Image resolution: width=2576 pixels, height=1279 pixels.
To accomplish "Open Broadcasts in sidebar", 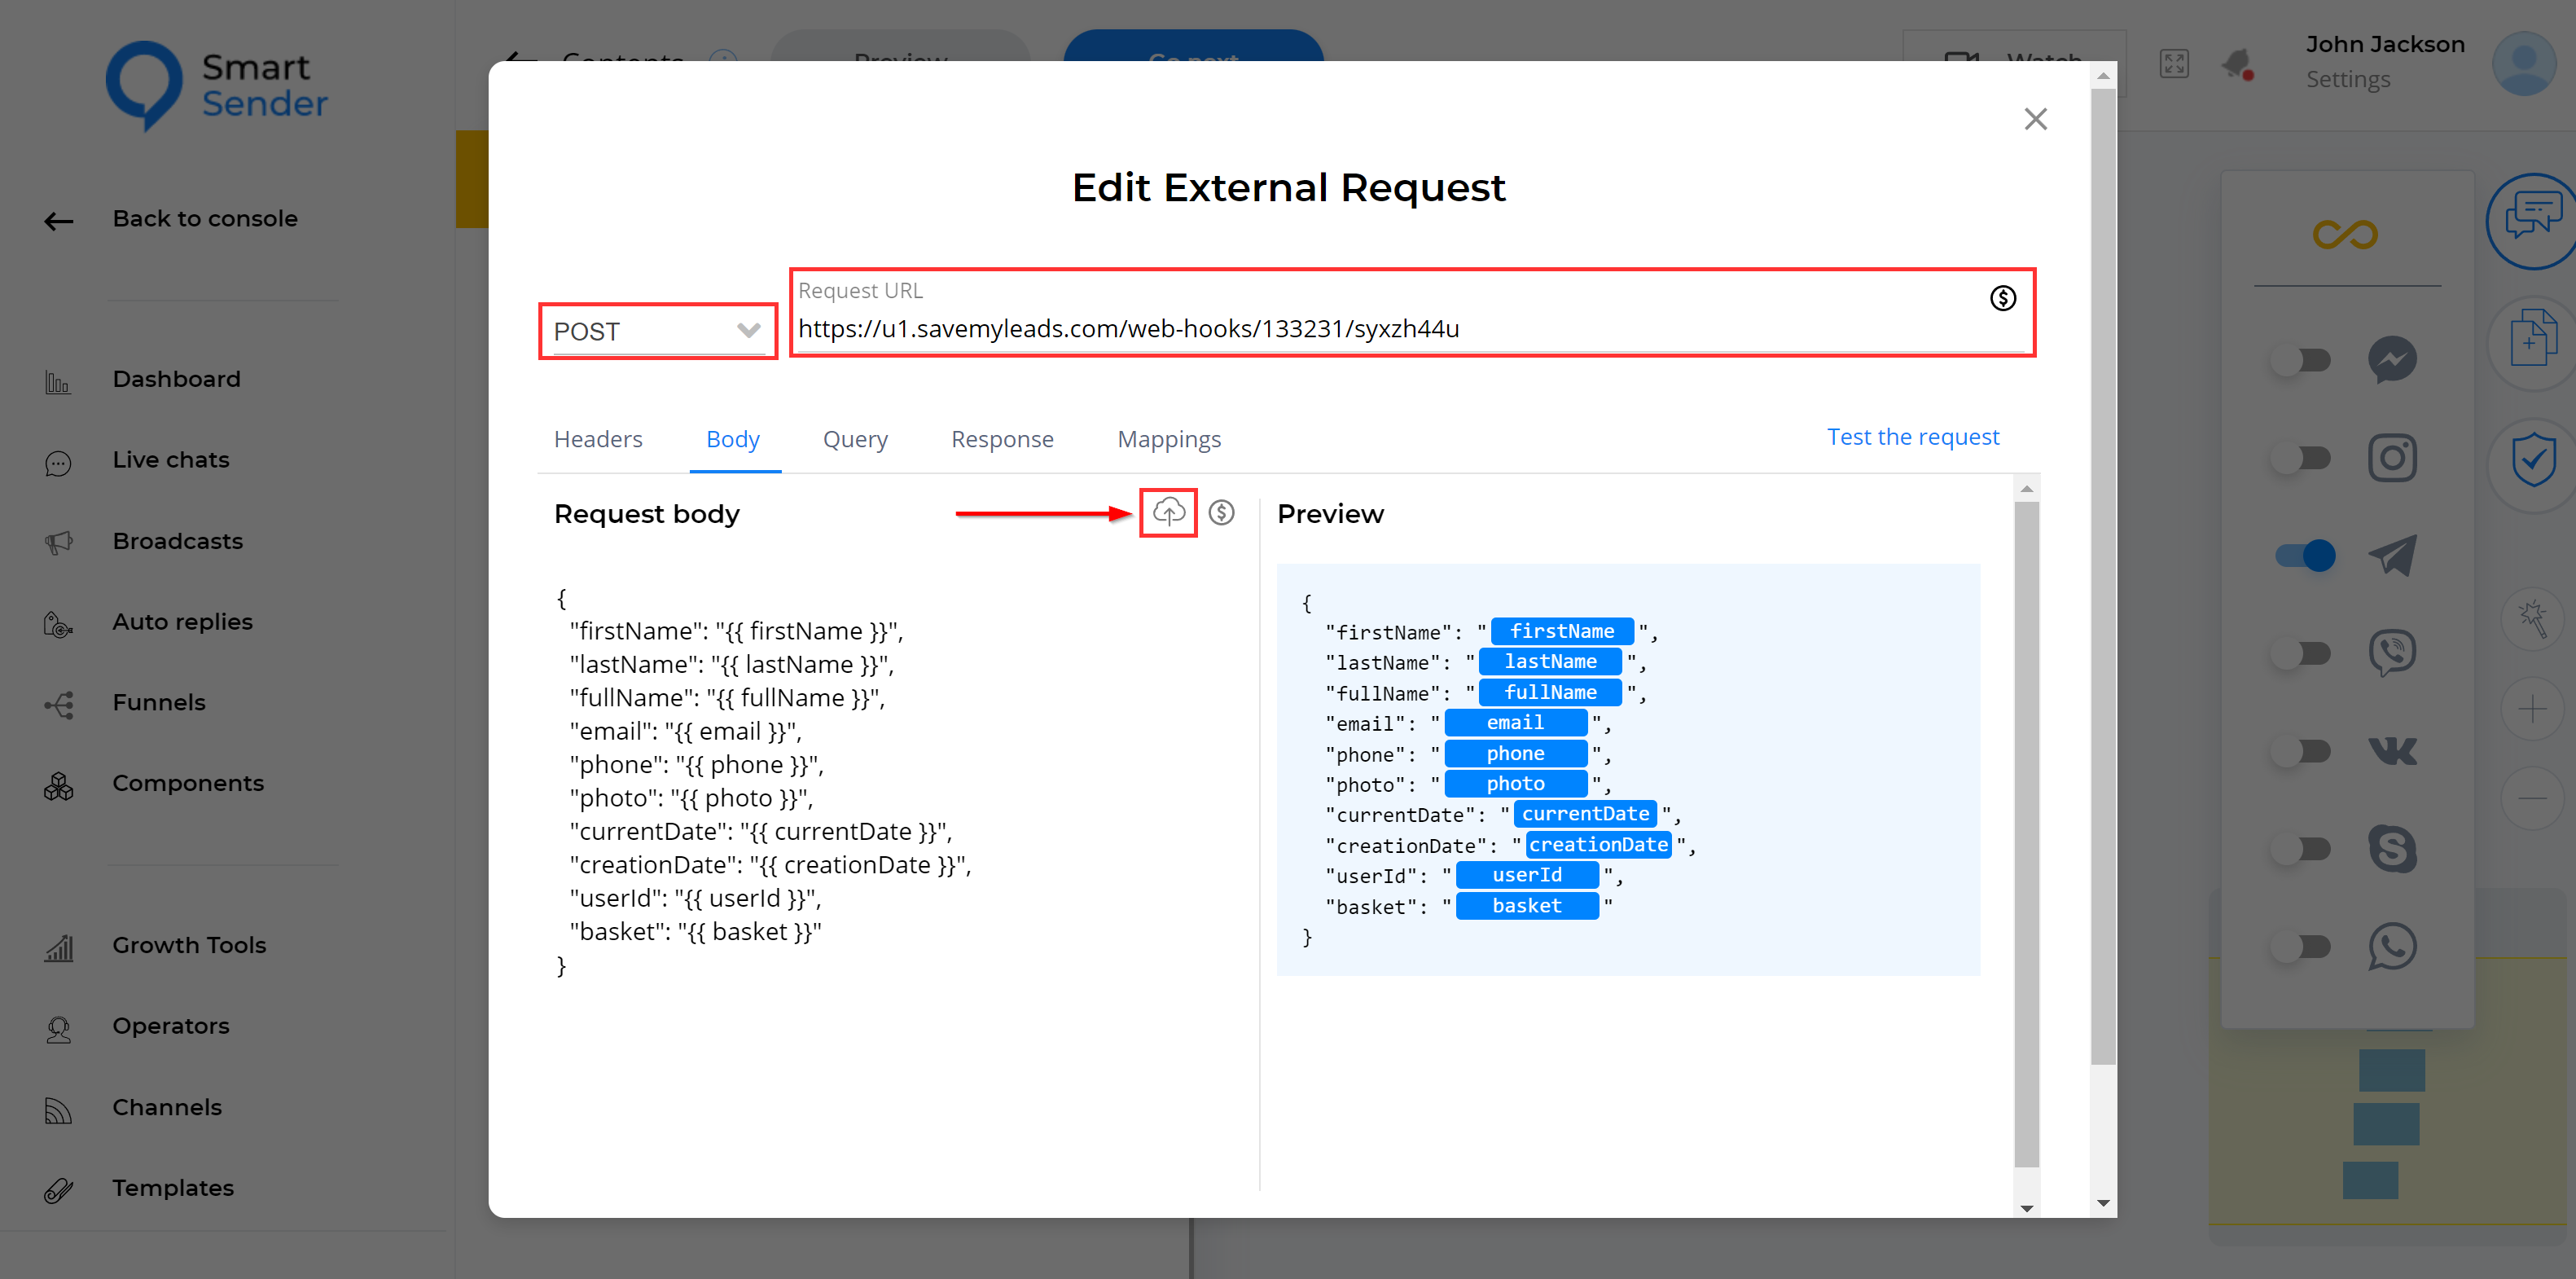I will [177, 541].
